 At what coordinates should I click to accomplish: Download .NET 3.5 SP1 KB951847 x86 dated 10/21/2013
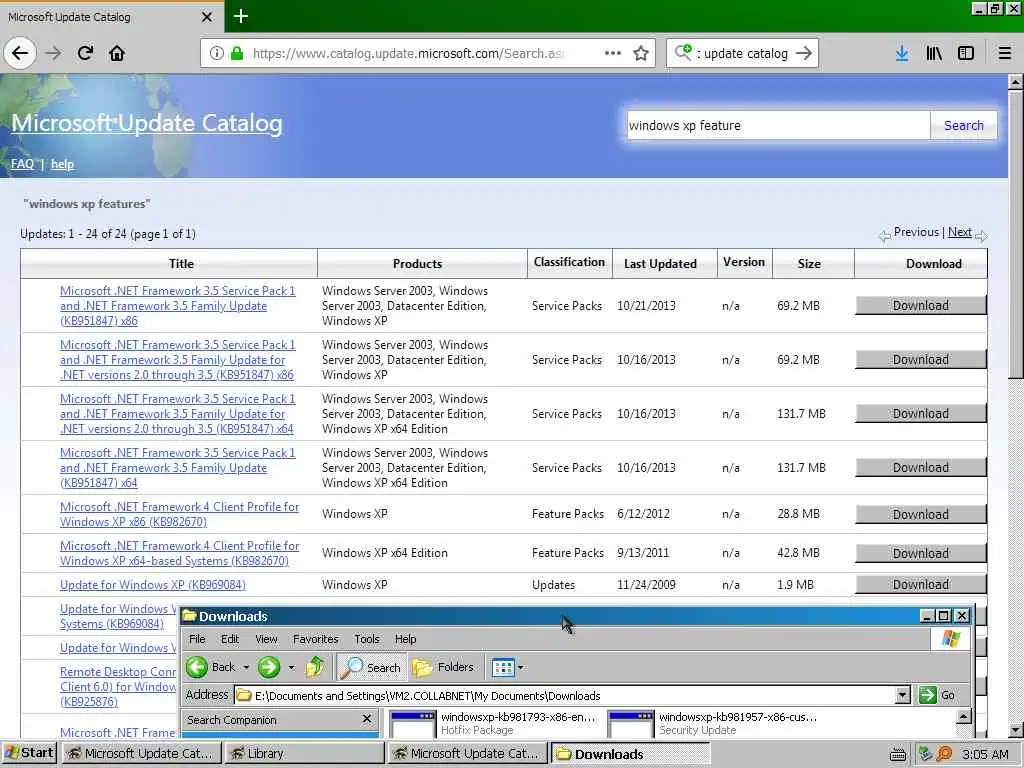click(x=920, y=306)
